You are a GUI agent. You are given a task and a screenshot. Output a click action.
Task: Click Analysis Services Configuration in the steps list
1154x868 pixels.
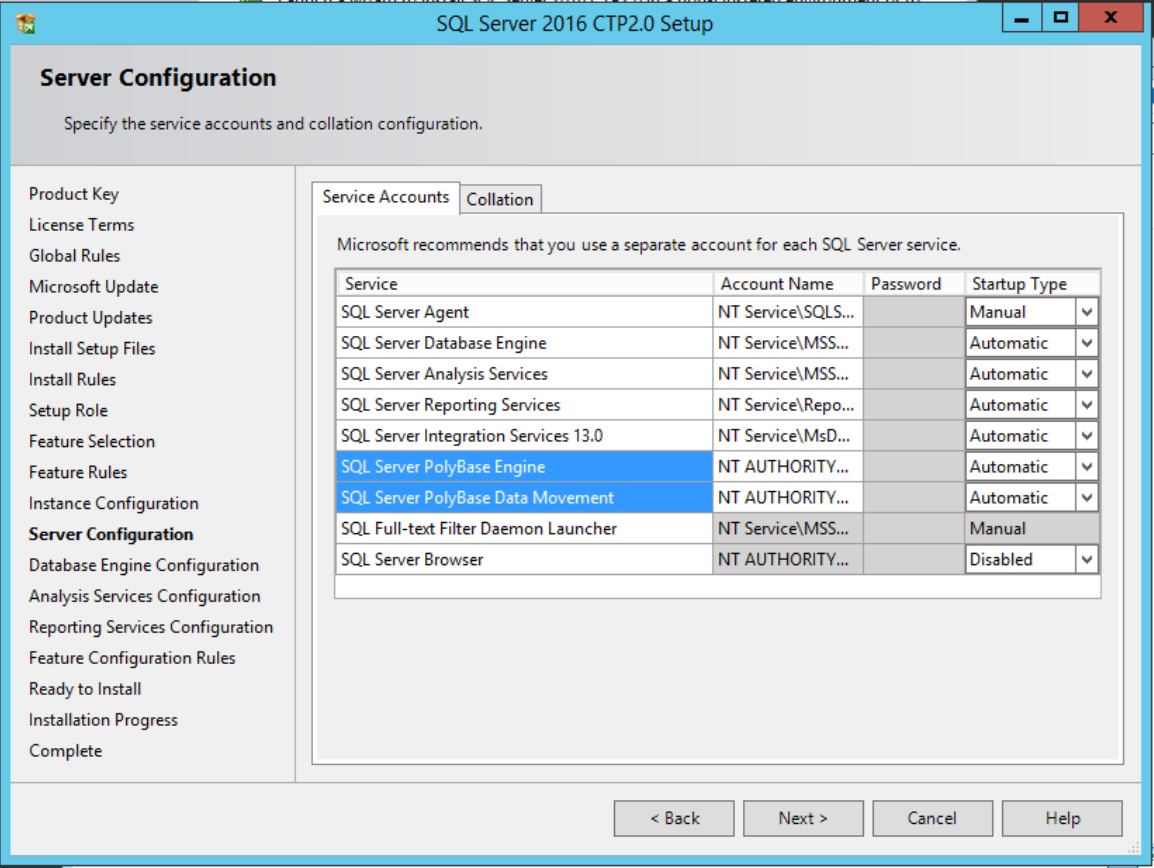point(145,596)
